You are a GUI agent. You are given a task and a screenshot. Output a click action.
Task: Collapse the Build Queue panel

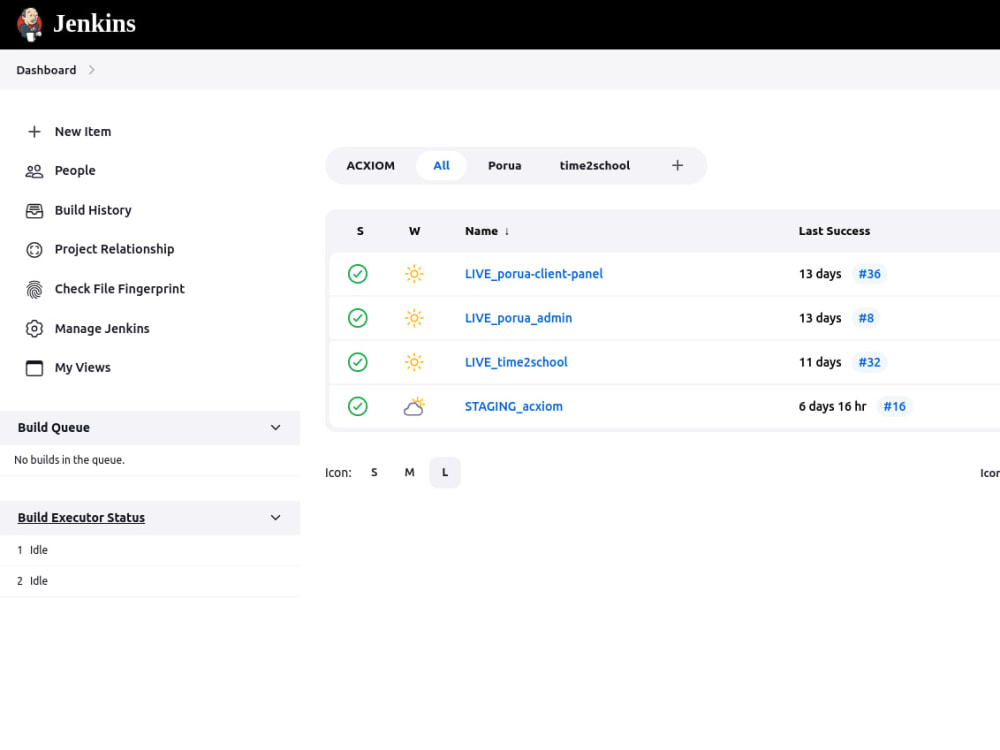click(x=276, y=428)
